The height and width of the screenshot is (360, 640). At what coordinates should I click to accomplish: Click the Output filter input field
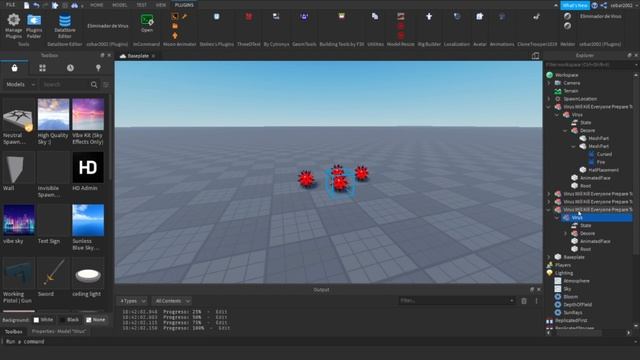tap(456, 301)
